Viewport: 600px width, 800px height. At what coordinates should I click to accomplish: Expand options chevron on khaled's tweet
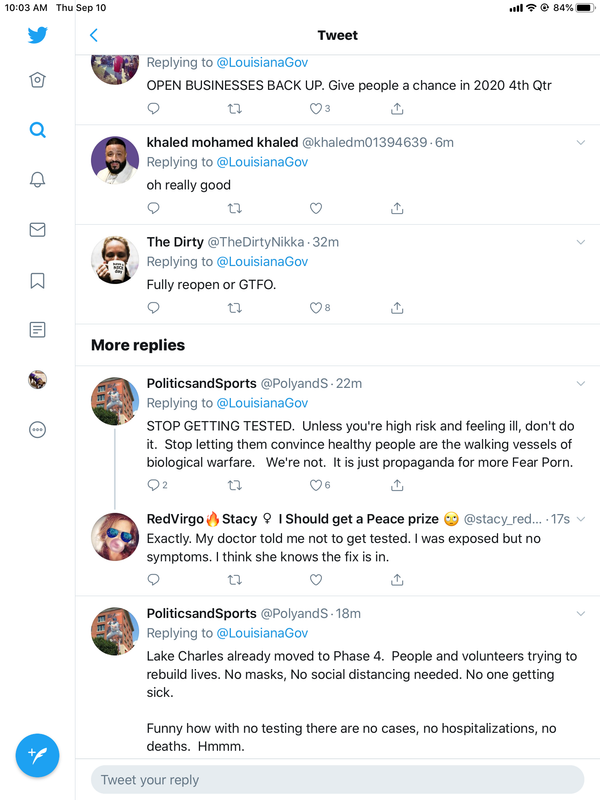pos(581,143)
